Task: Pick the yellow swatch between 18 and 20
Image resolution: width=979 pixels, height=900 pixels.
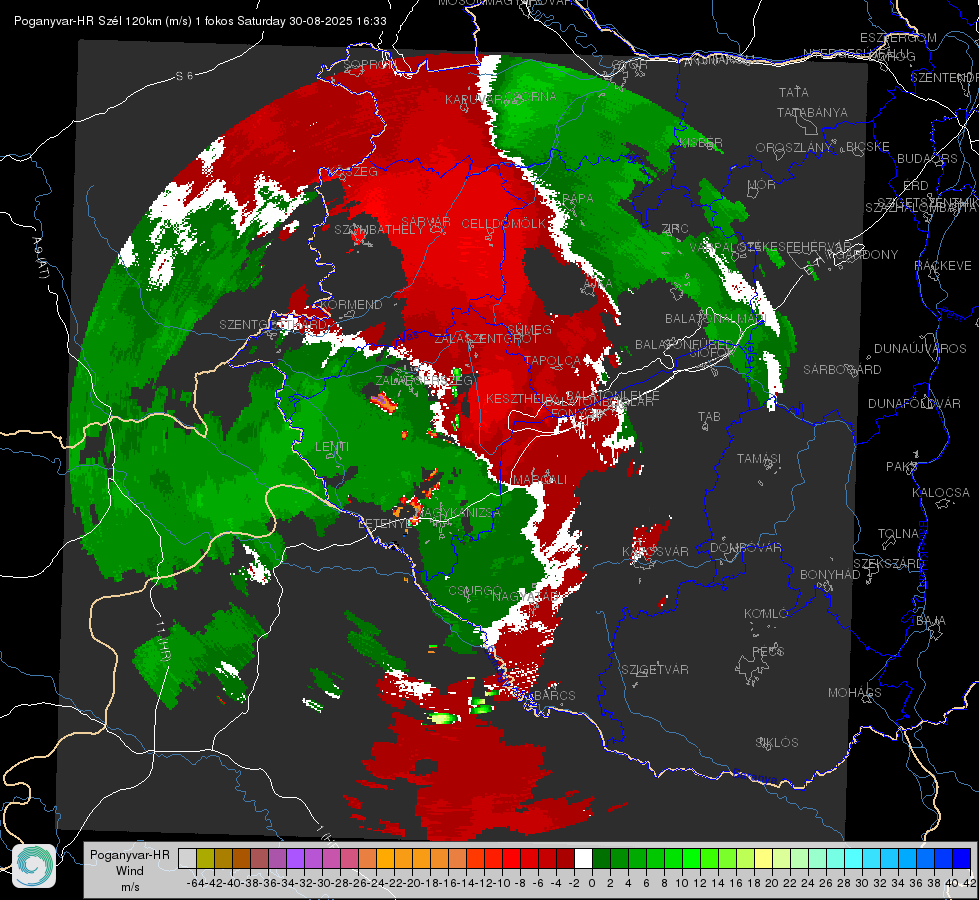Action: [x=764, y=858]
